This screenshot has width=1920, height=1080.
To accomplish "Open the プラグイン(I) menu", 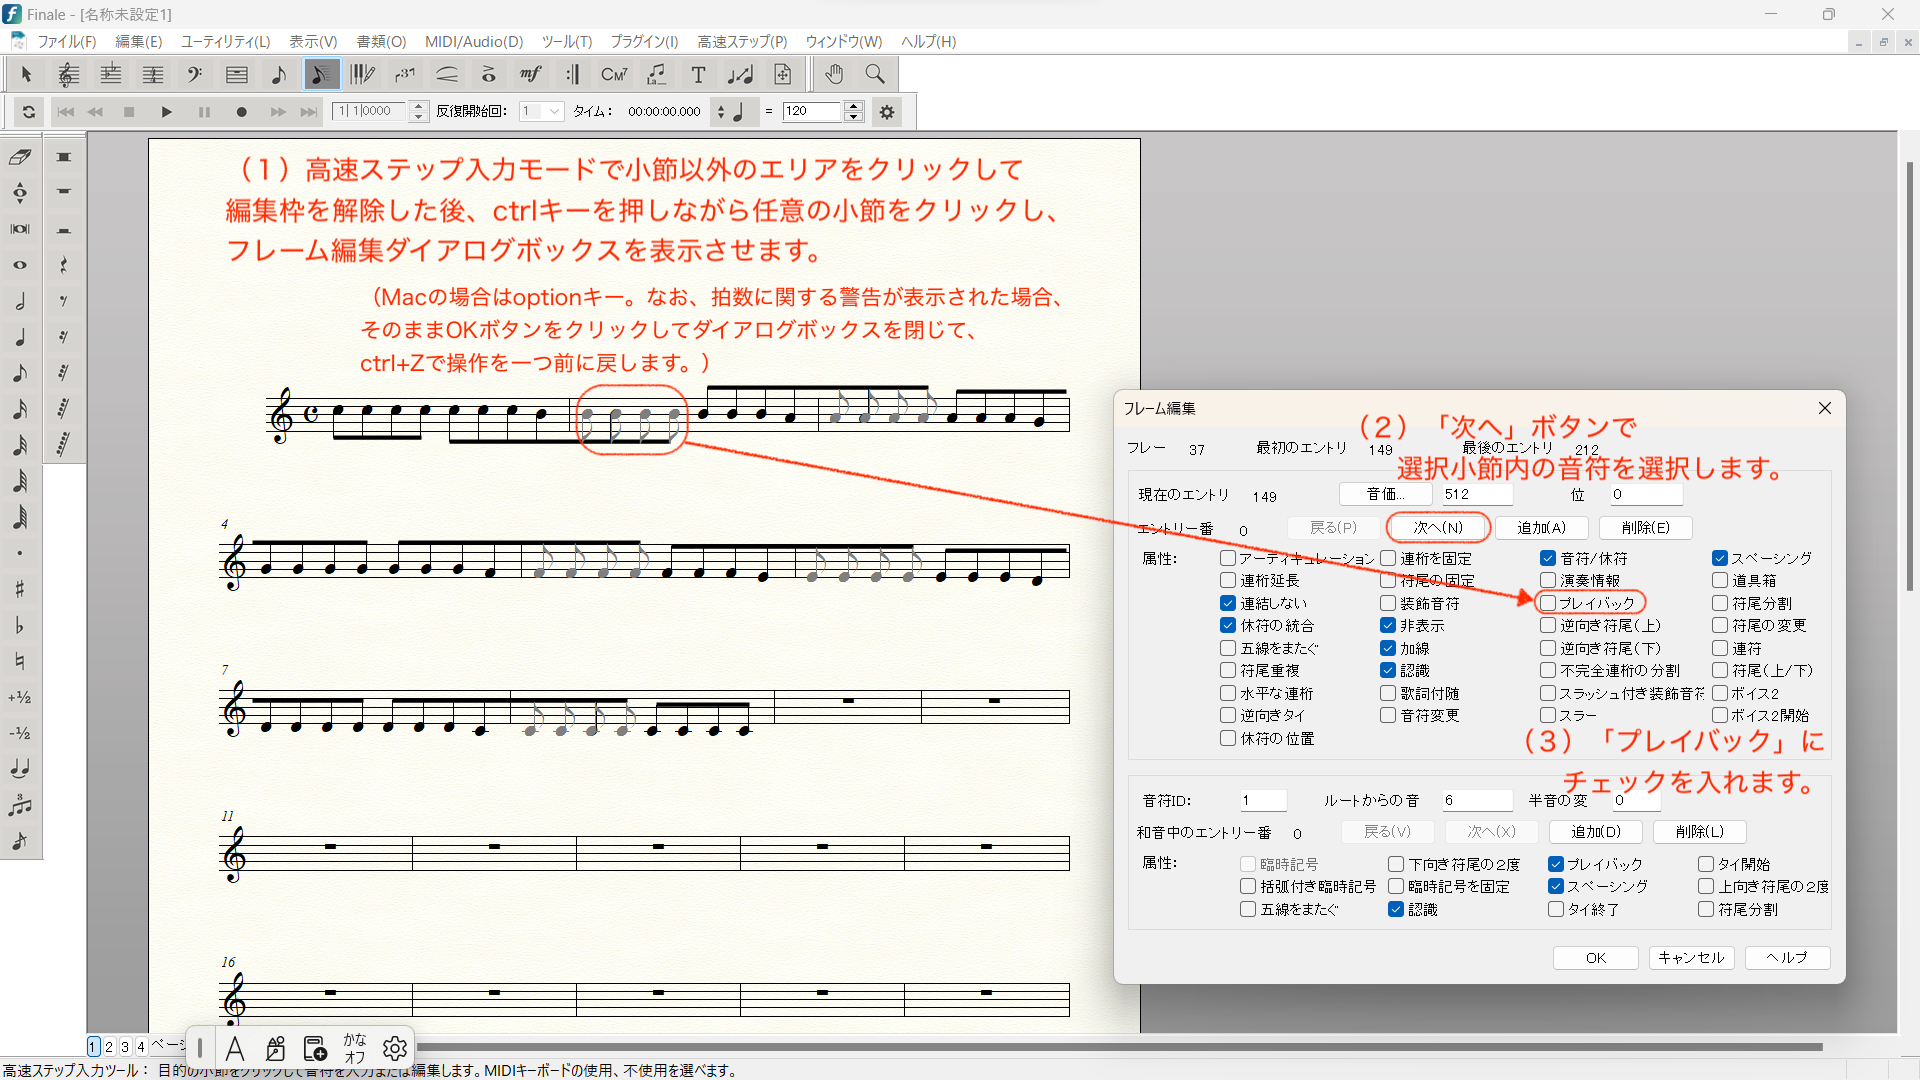I will coord(644,41).
